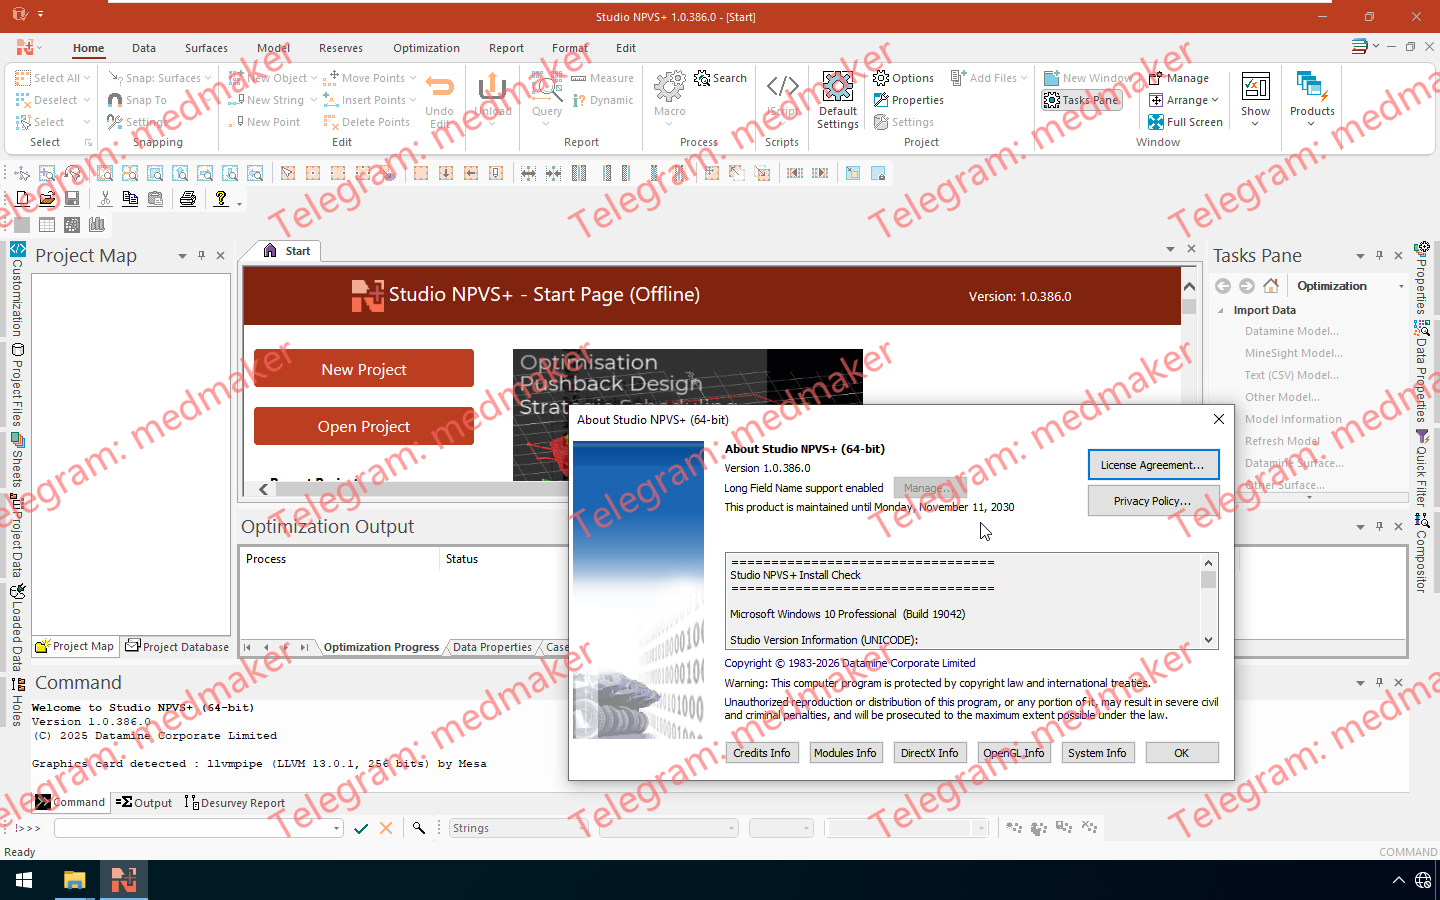Expand the Products dropdown
This screenshot has height=900, width=1440.
[1312, 124]
